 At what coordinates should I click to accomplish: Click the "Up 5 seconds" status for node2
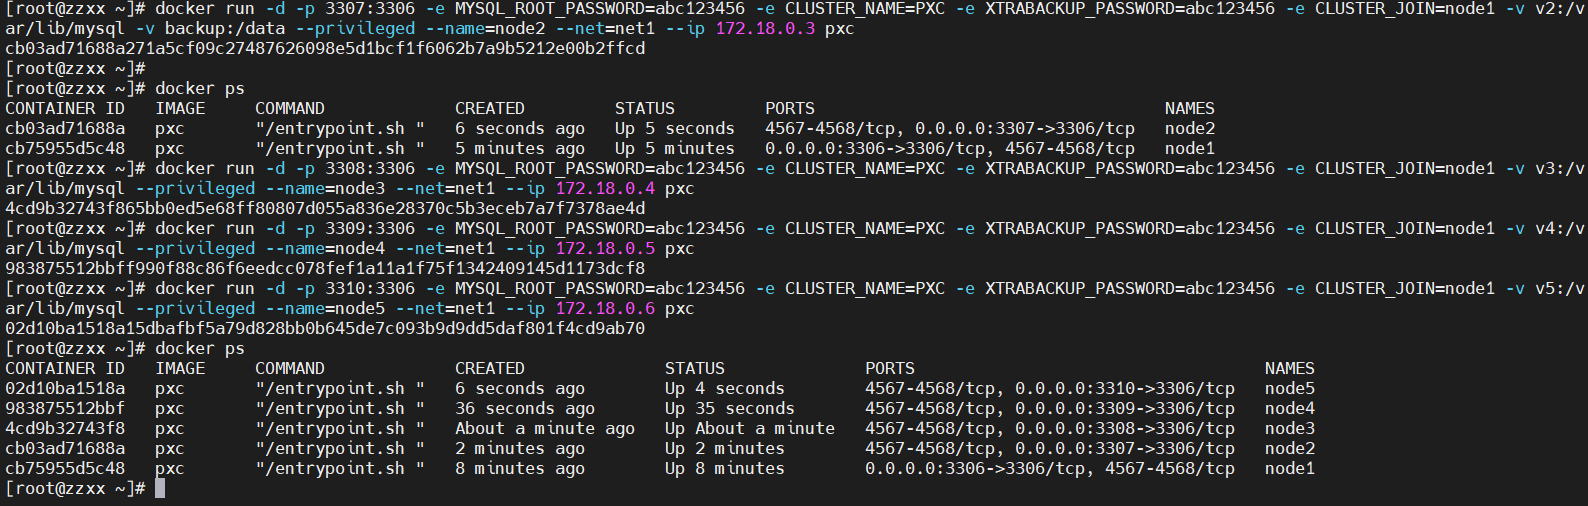(675, 128)
